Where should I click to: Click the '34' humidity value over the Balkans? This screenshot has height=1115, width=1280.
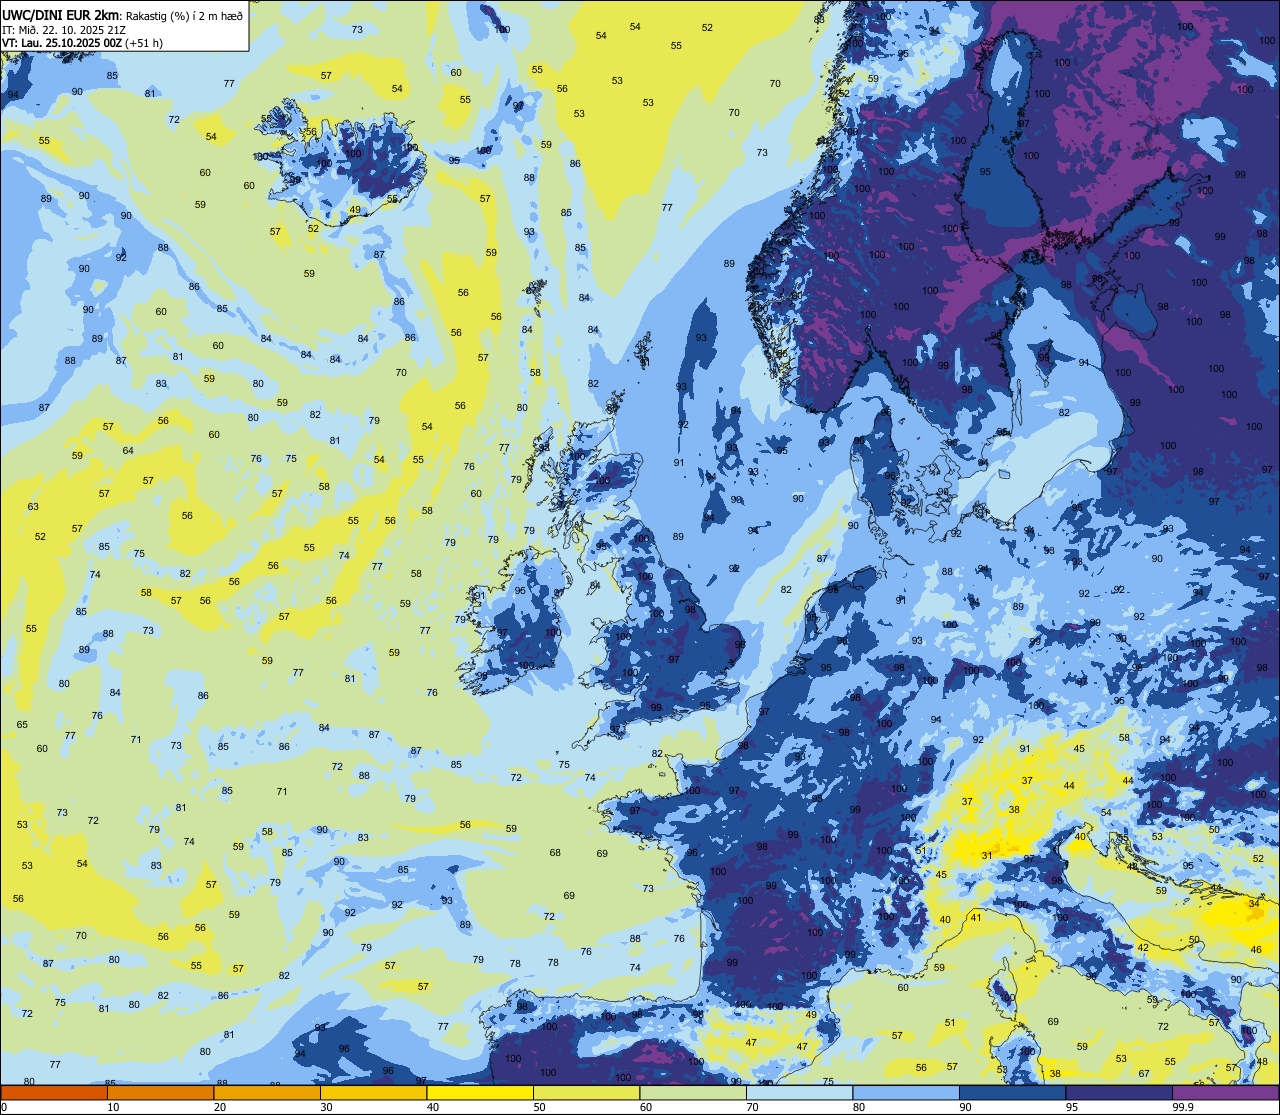tap(1255, 903)
